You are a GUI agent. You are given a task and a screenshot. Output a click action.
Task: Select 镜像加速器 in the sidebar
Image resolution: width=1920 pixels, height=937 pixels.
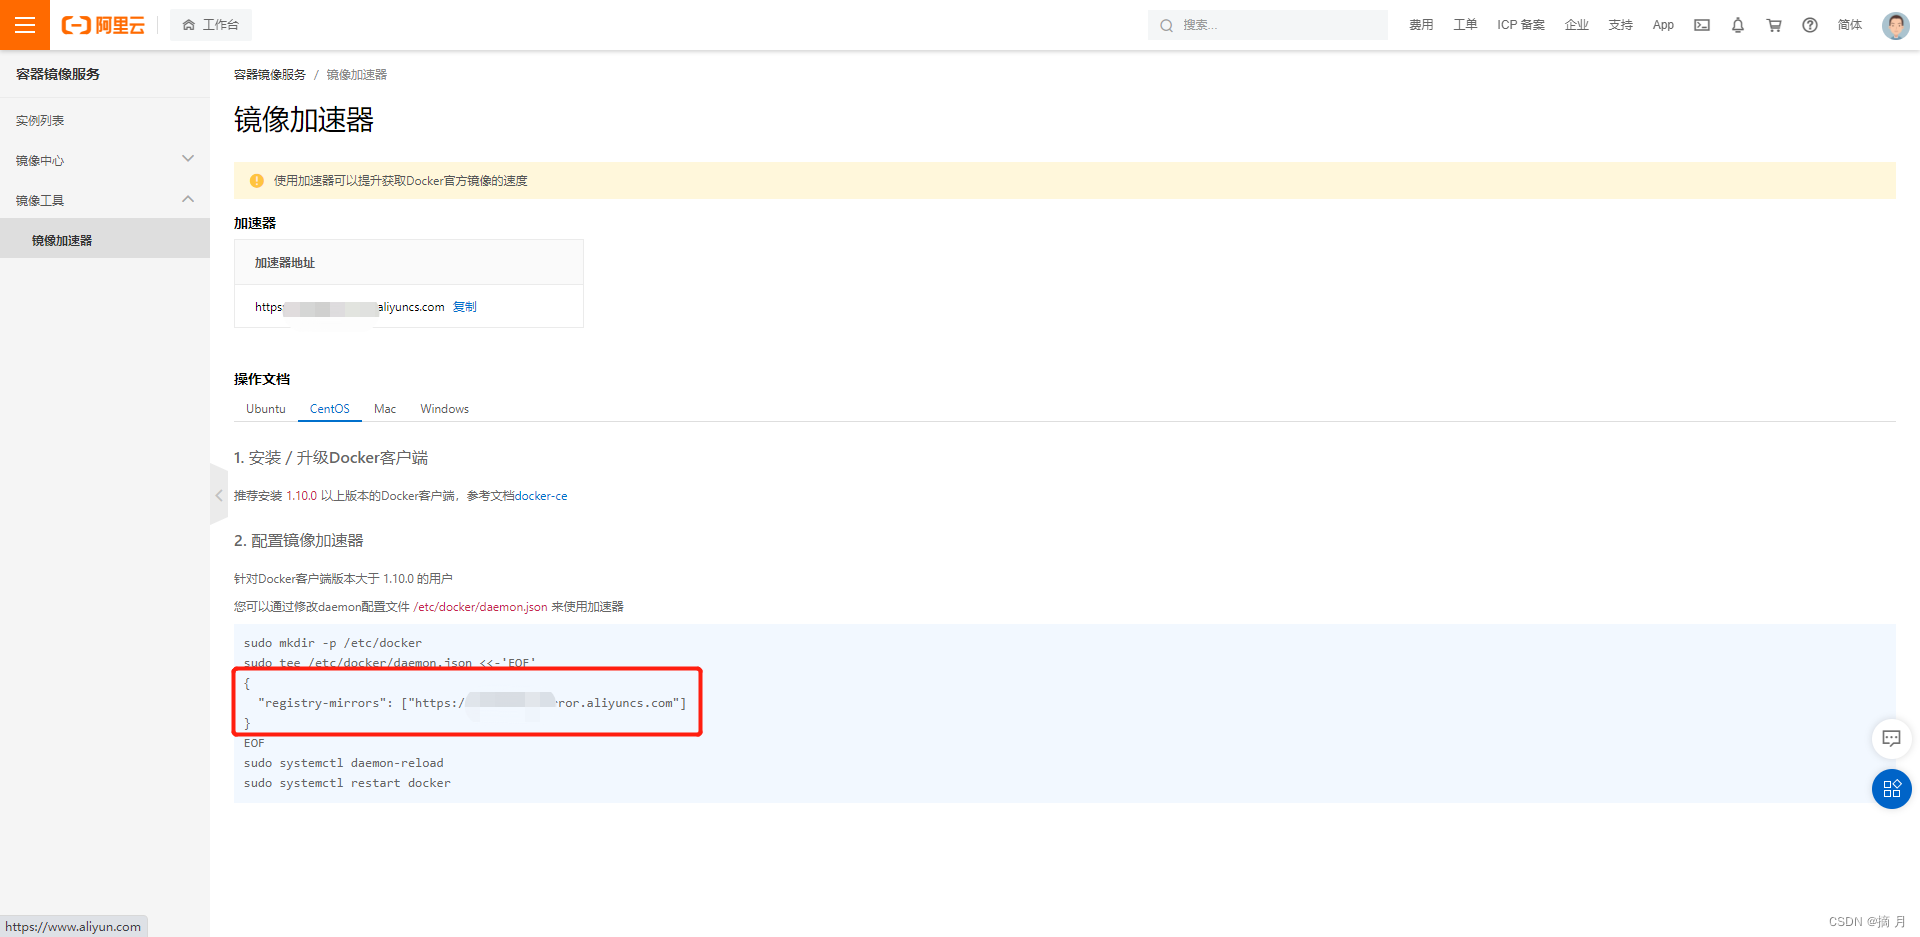click(105, 240)
